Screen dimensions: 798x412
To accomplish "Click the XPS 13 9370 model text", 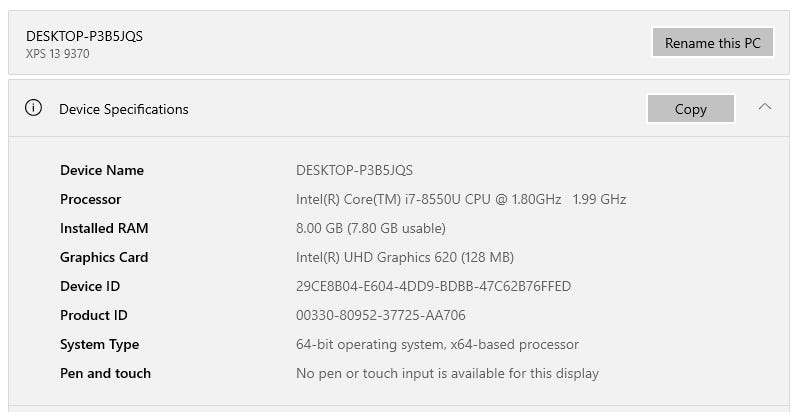I will [x=58, y=54].
